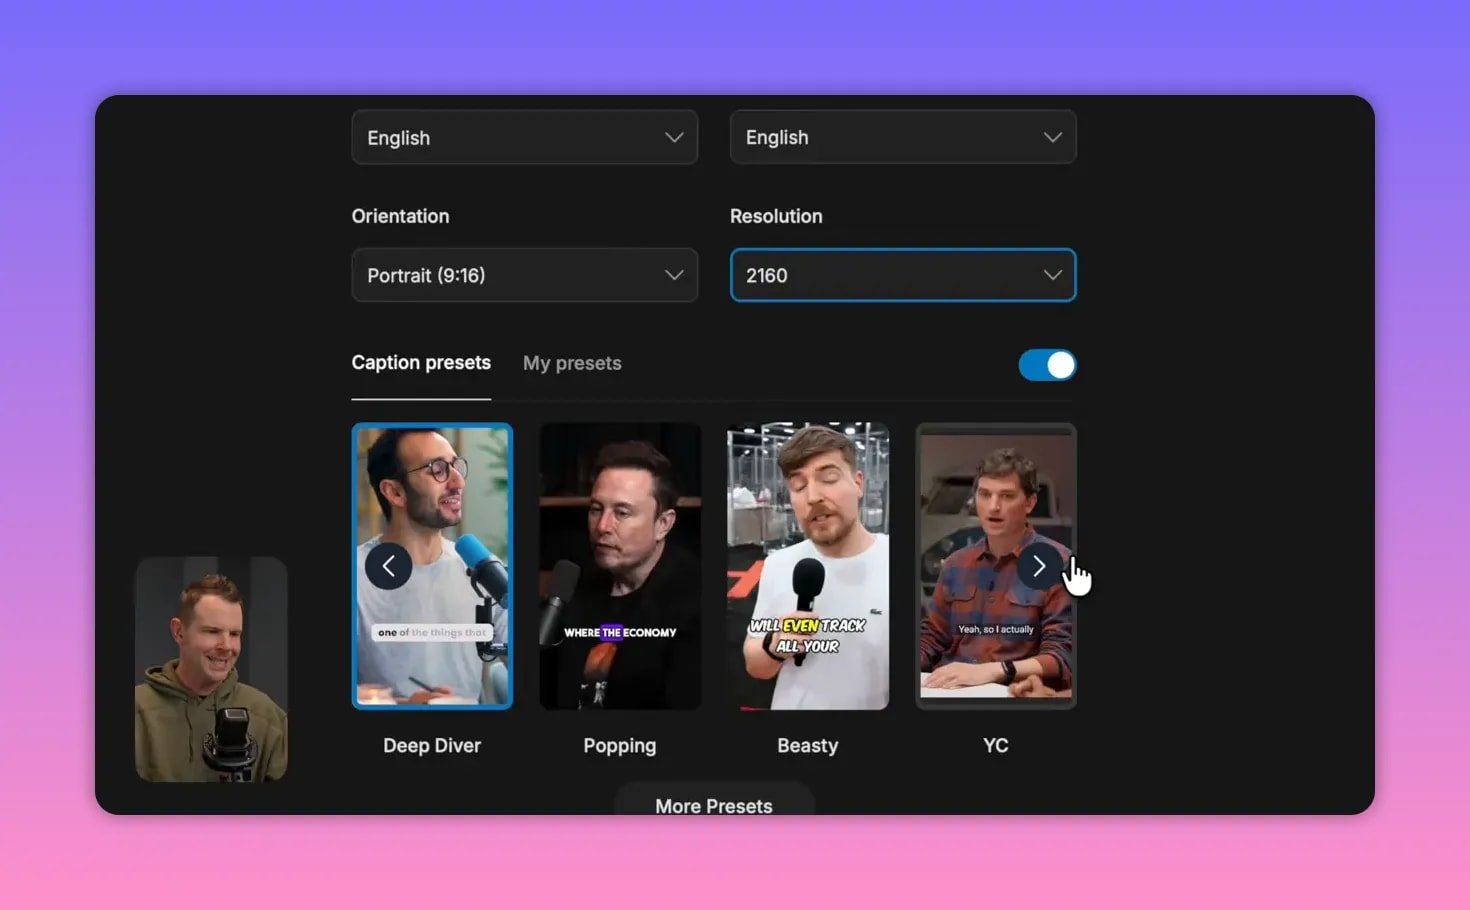Click the Orientation dropdown chevron arrow
Viewport: 1470px width, 910px height.
coord(673,275)
